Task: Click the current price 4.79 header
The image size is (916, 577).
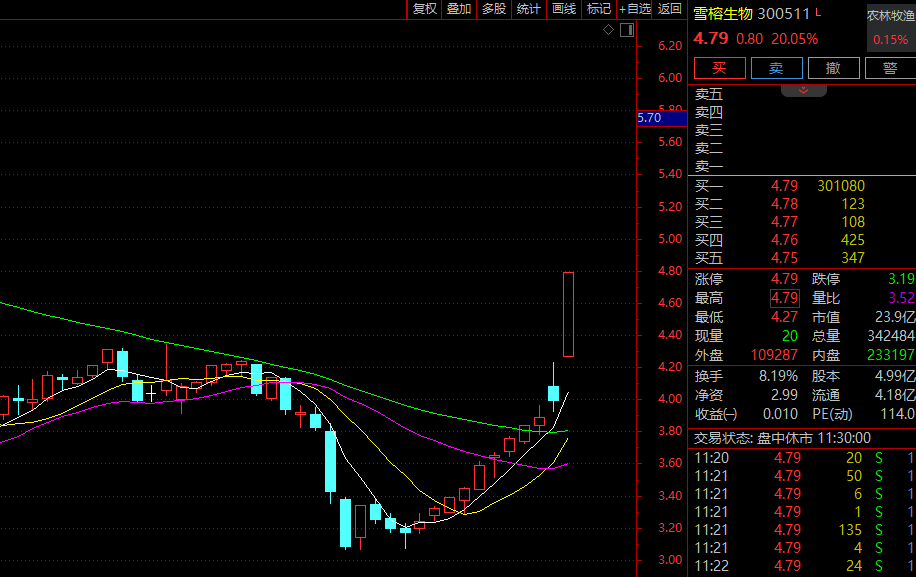Action: tap(710, 39)
